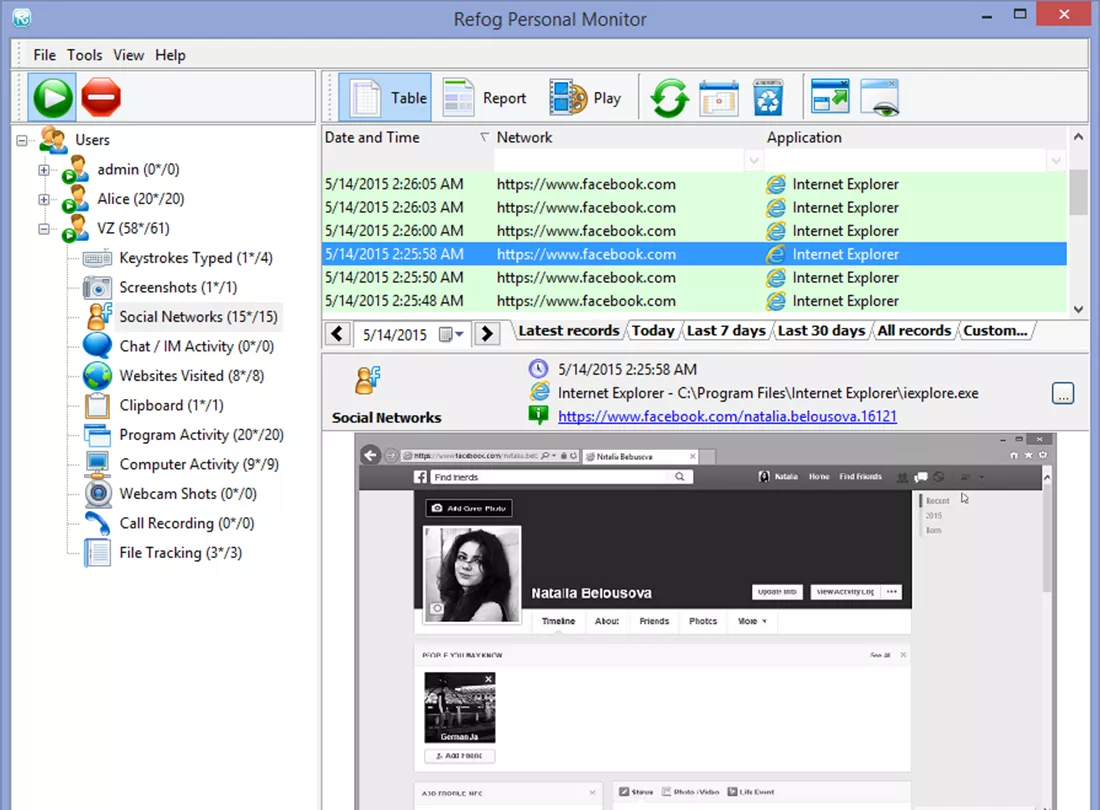Click the records list scroll down arrow
1100x810 pixels.
click(1078, 309)
